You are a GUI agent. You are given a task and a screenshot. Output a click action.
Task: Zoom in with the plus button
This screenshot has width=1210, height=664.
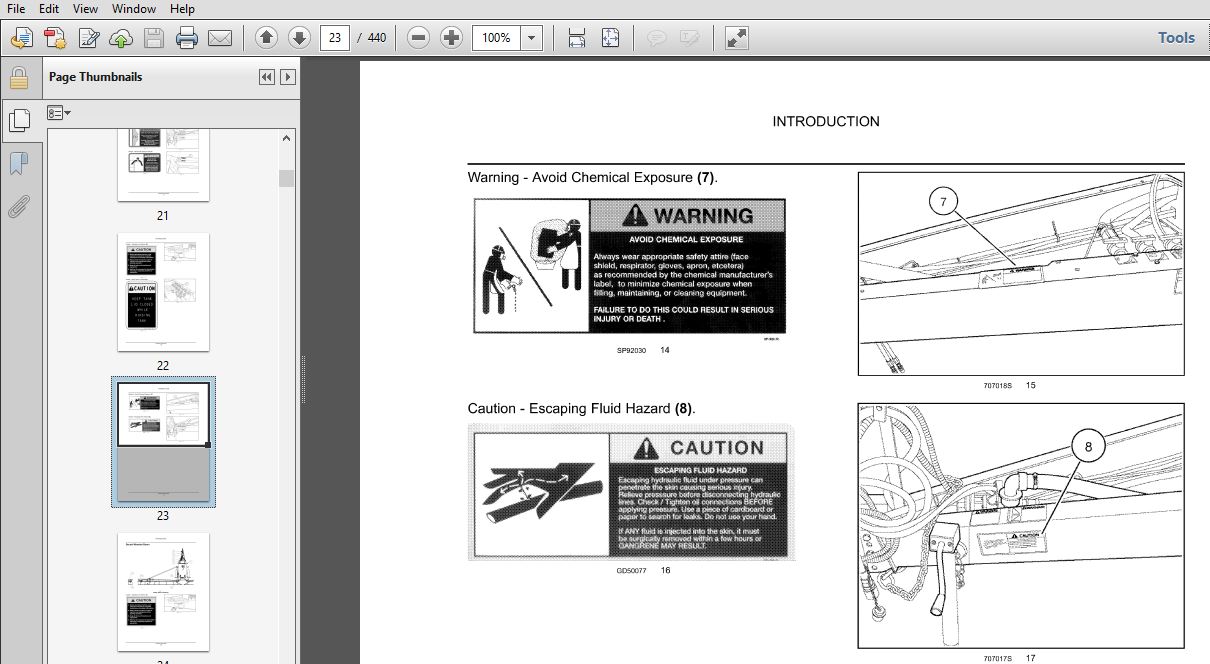[452, 38]
